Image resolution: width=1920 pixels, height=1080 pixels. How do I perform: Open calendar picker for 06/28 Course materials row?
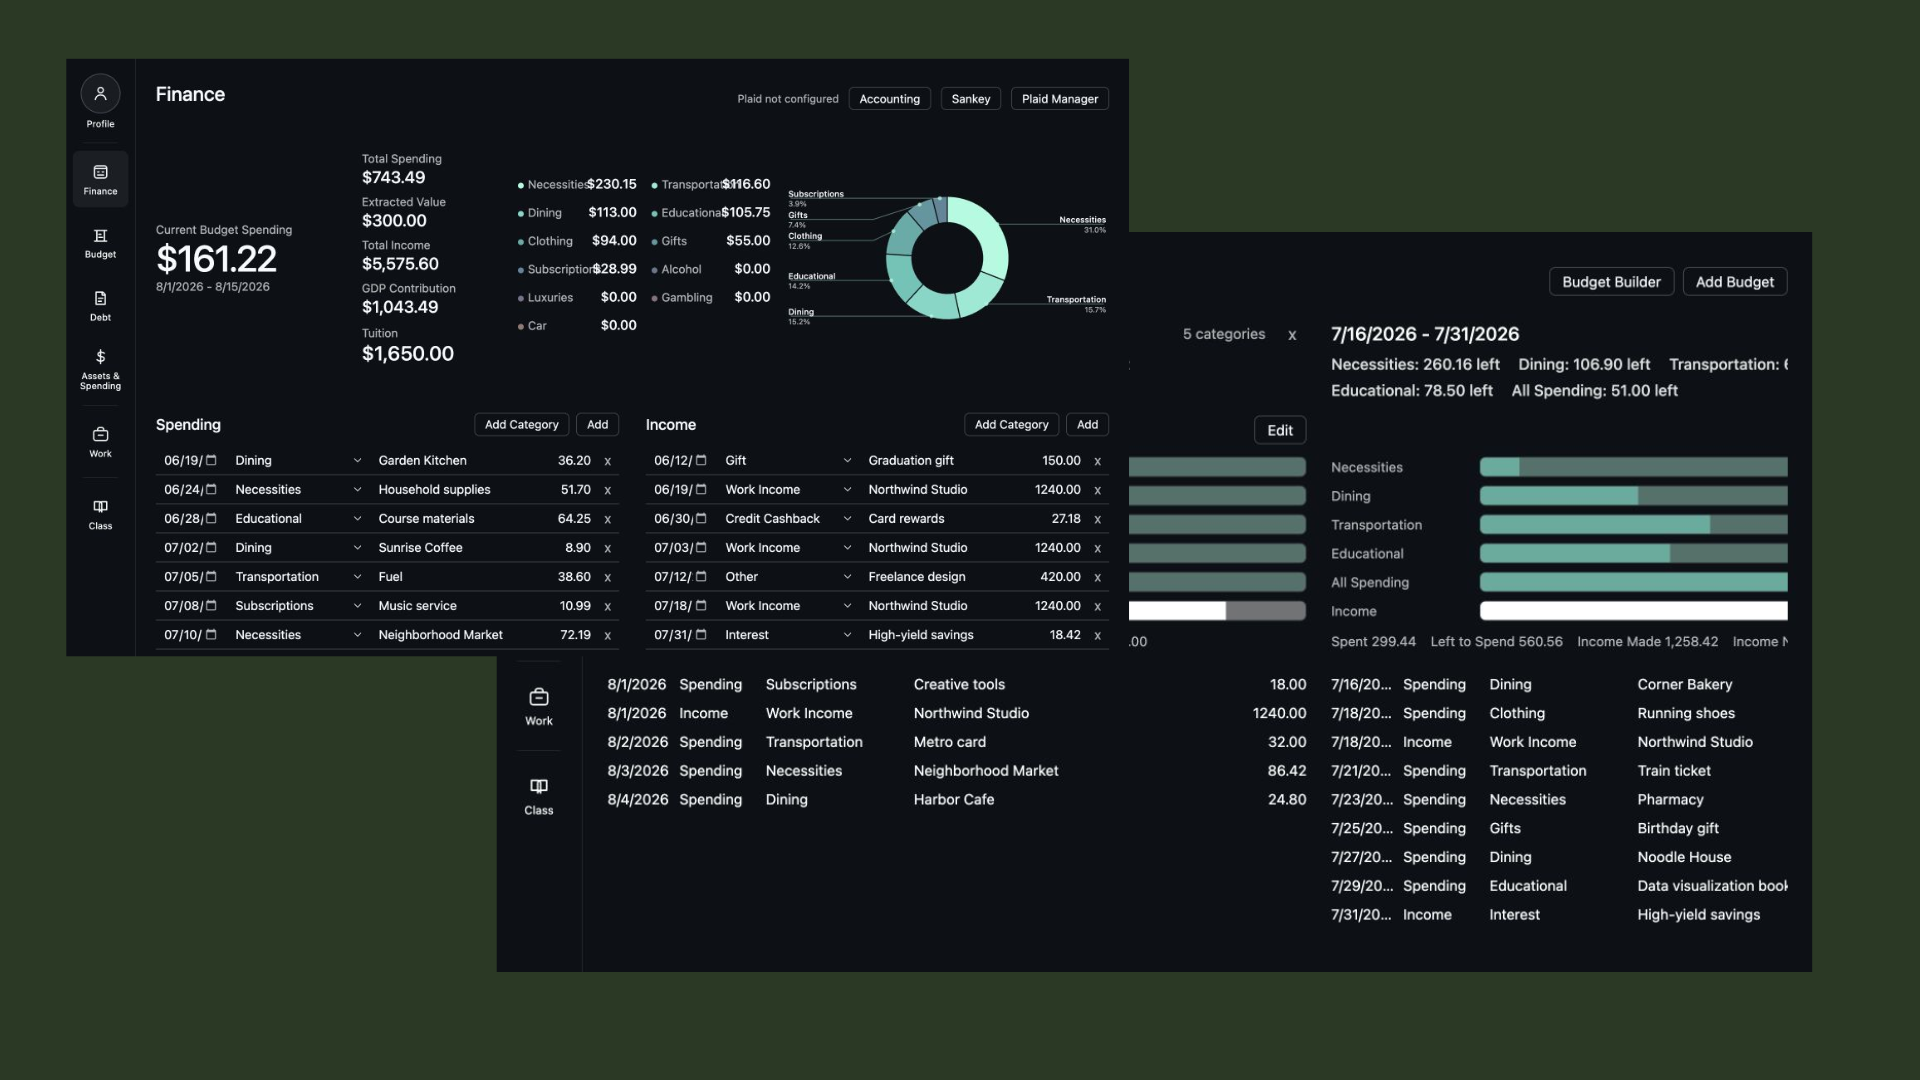pos(211,518)
